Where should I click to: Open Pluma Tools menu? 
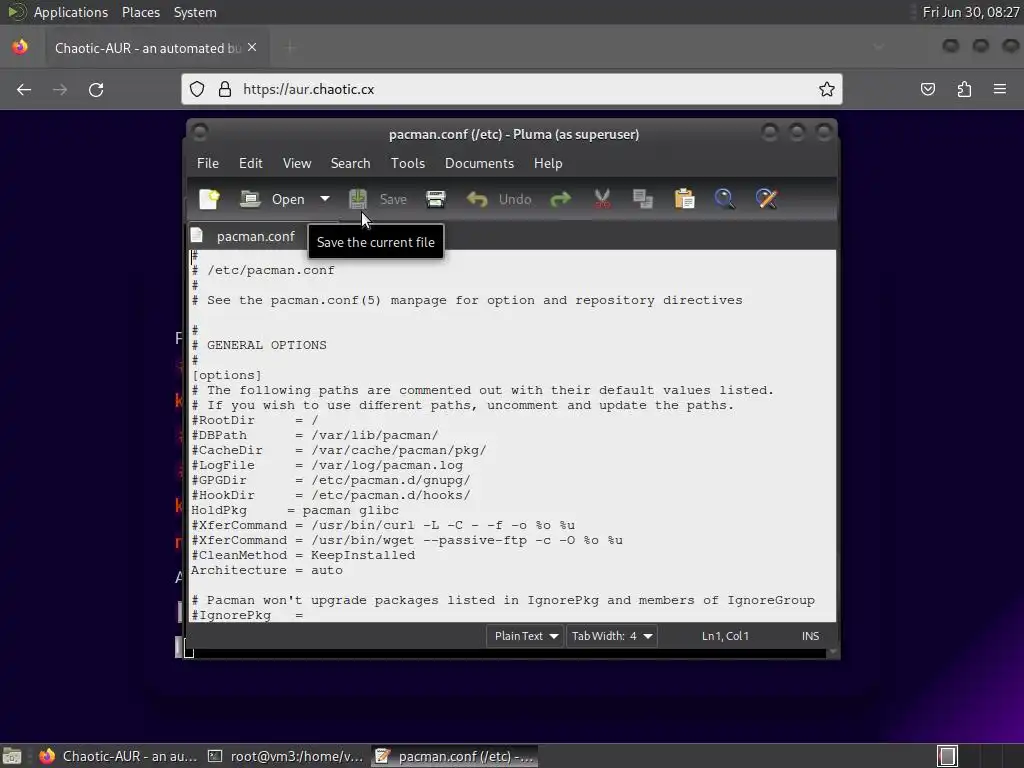pos(408,163)
